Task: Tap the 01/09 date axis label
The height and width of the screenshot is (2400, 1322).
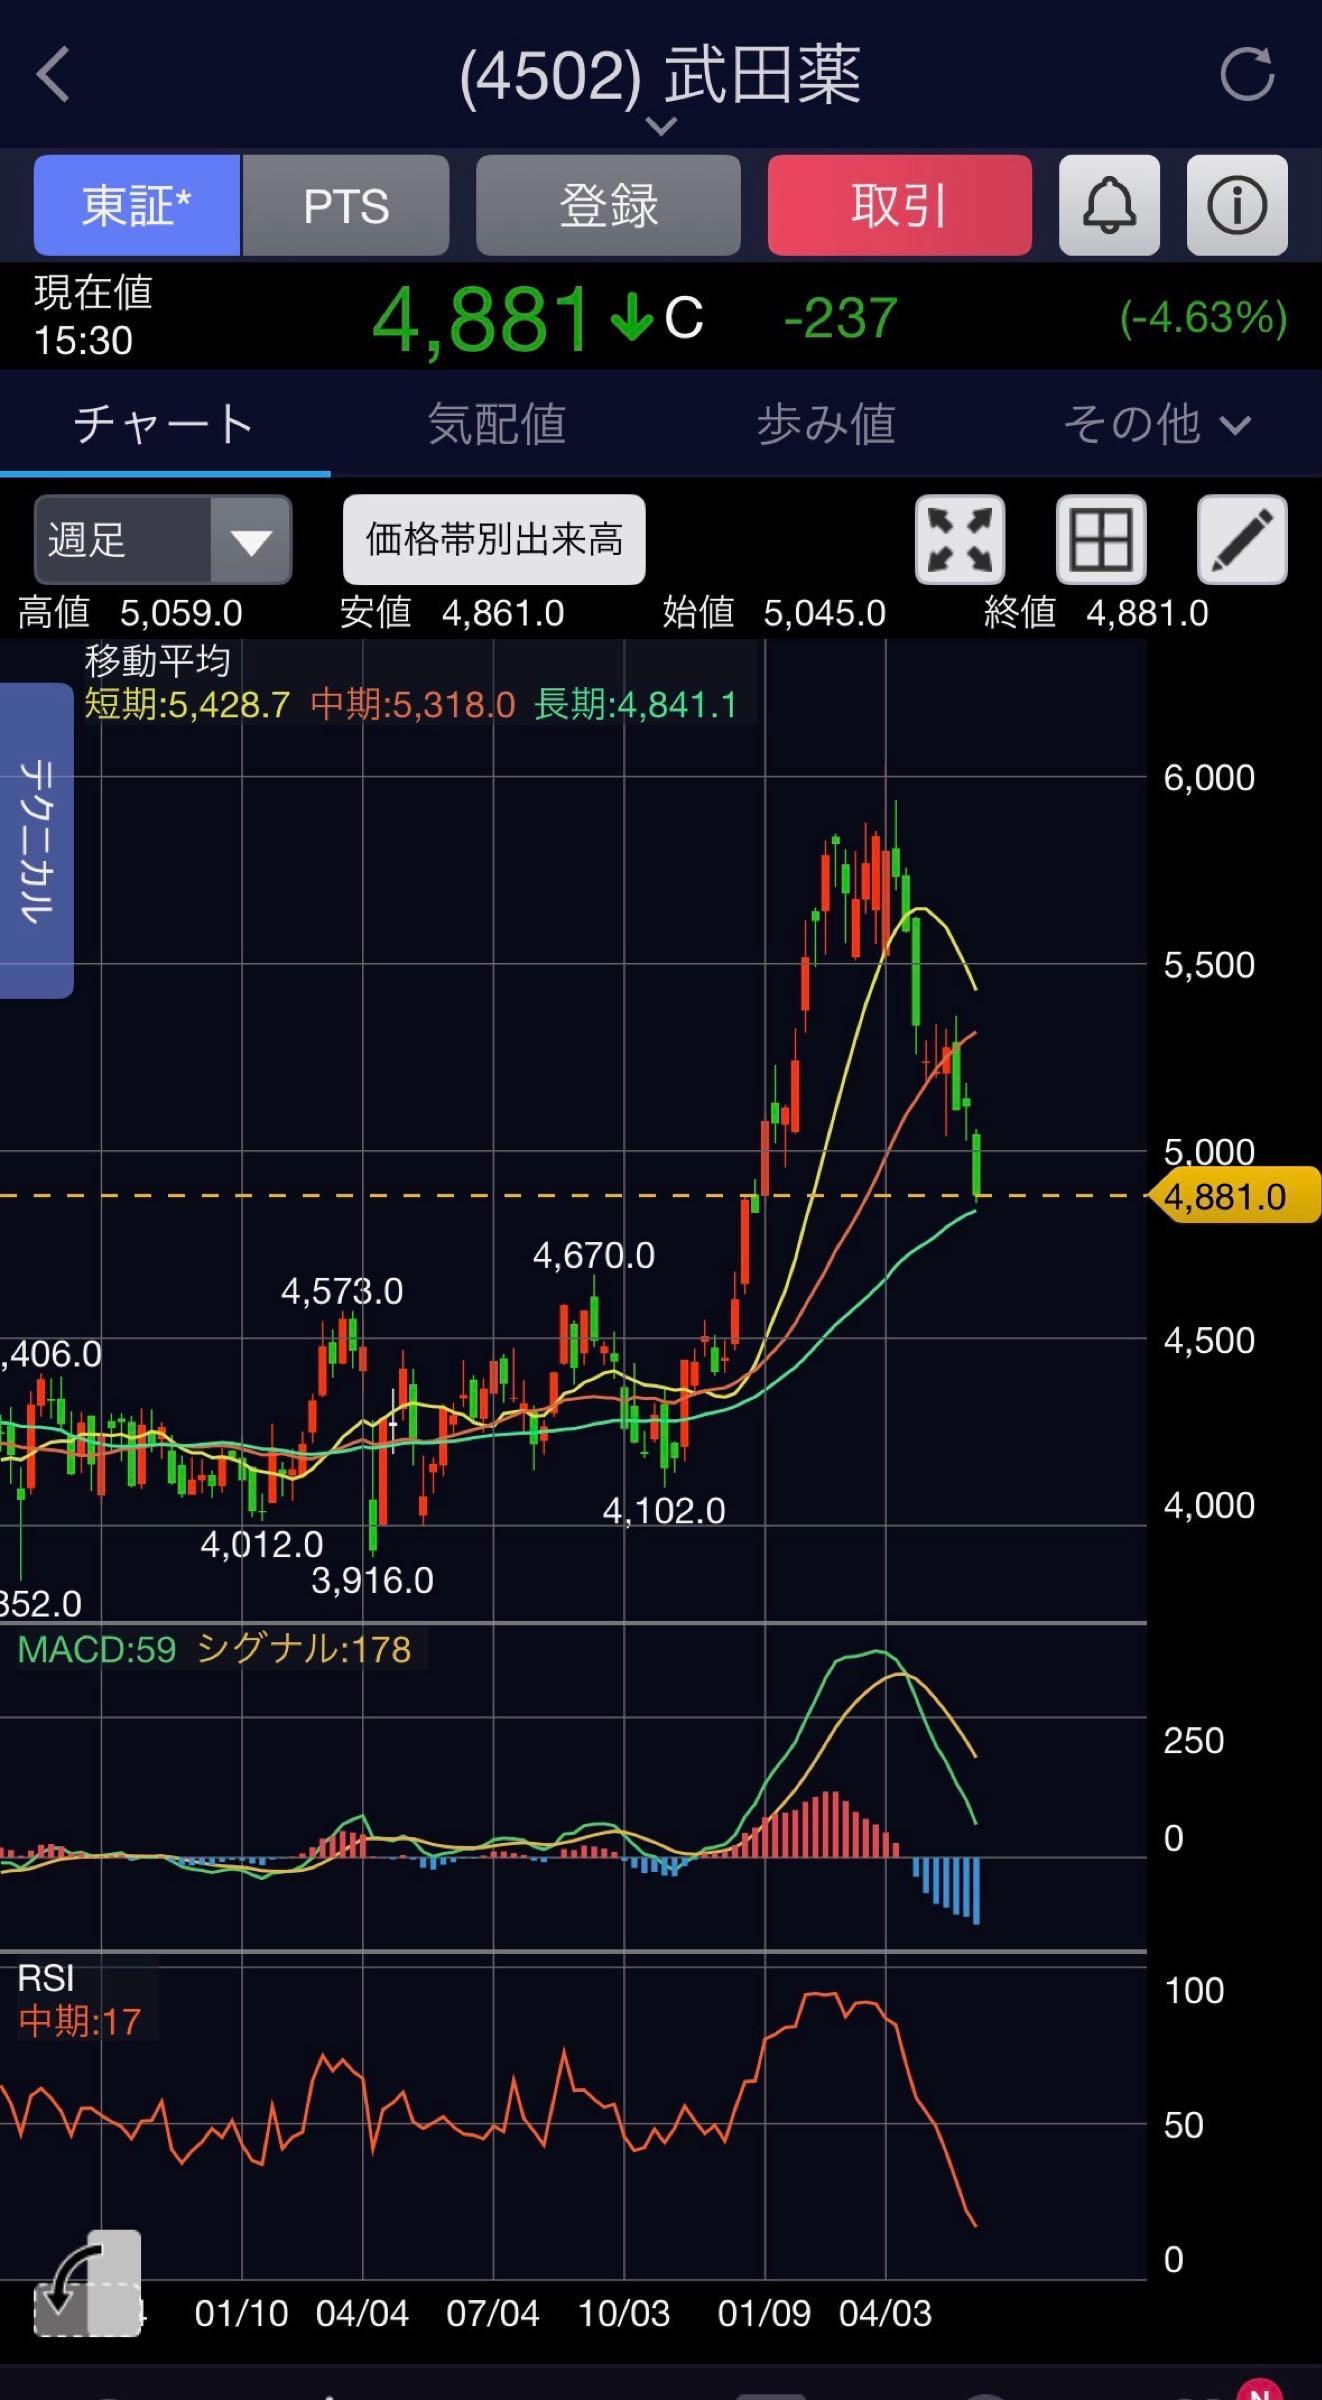Action: tap(764, 2313)
